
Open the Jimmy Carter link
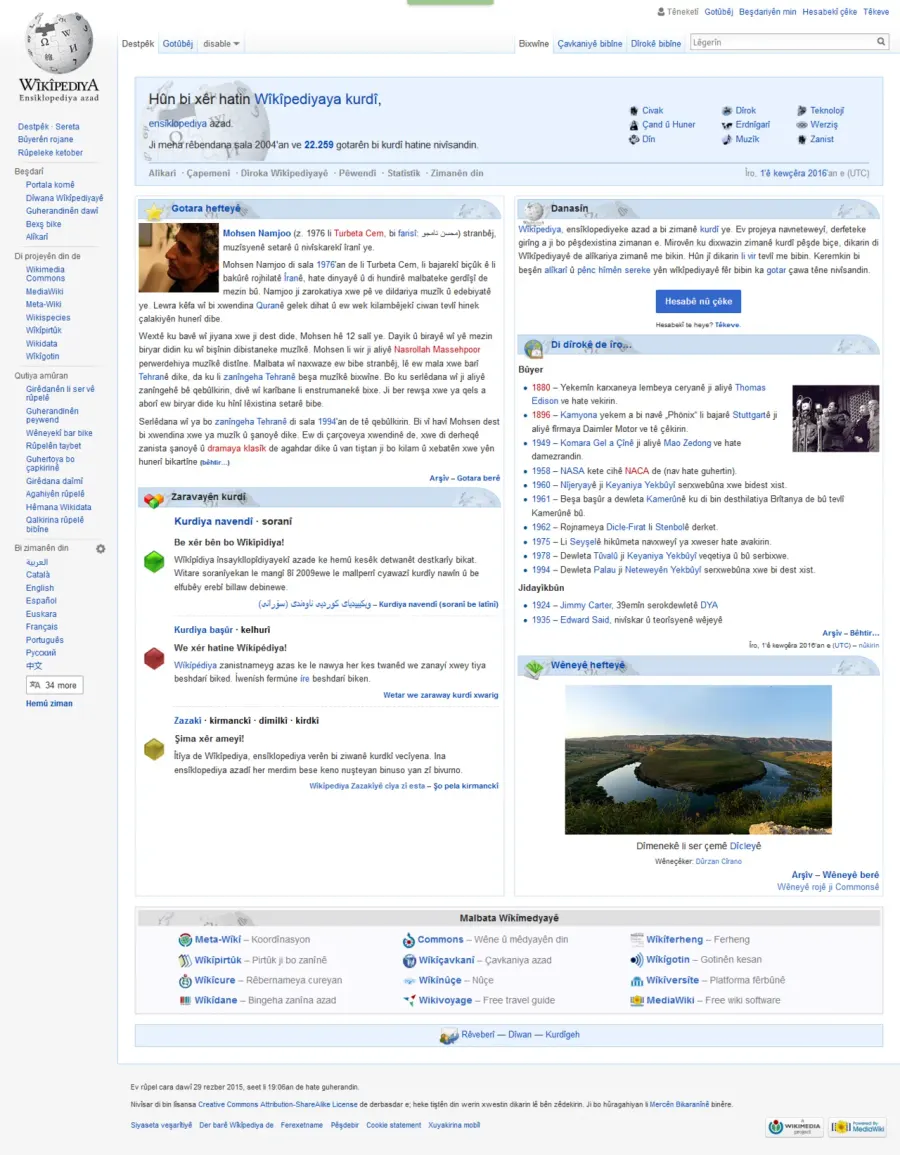586,605
